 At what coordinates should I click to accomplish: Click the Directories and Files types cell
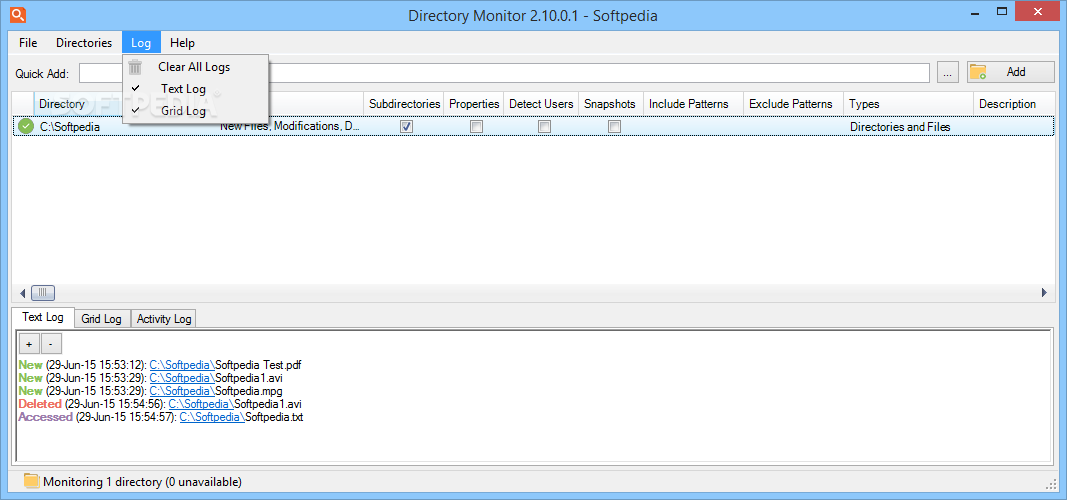[900, 127]
